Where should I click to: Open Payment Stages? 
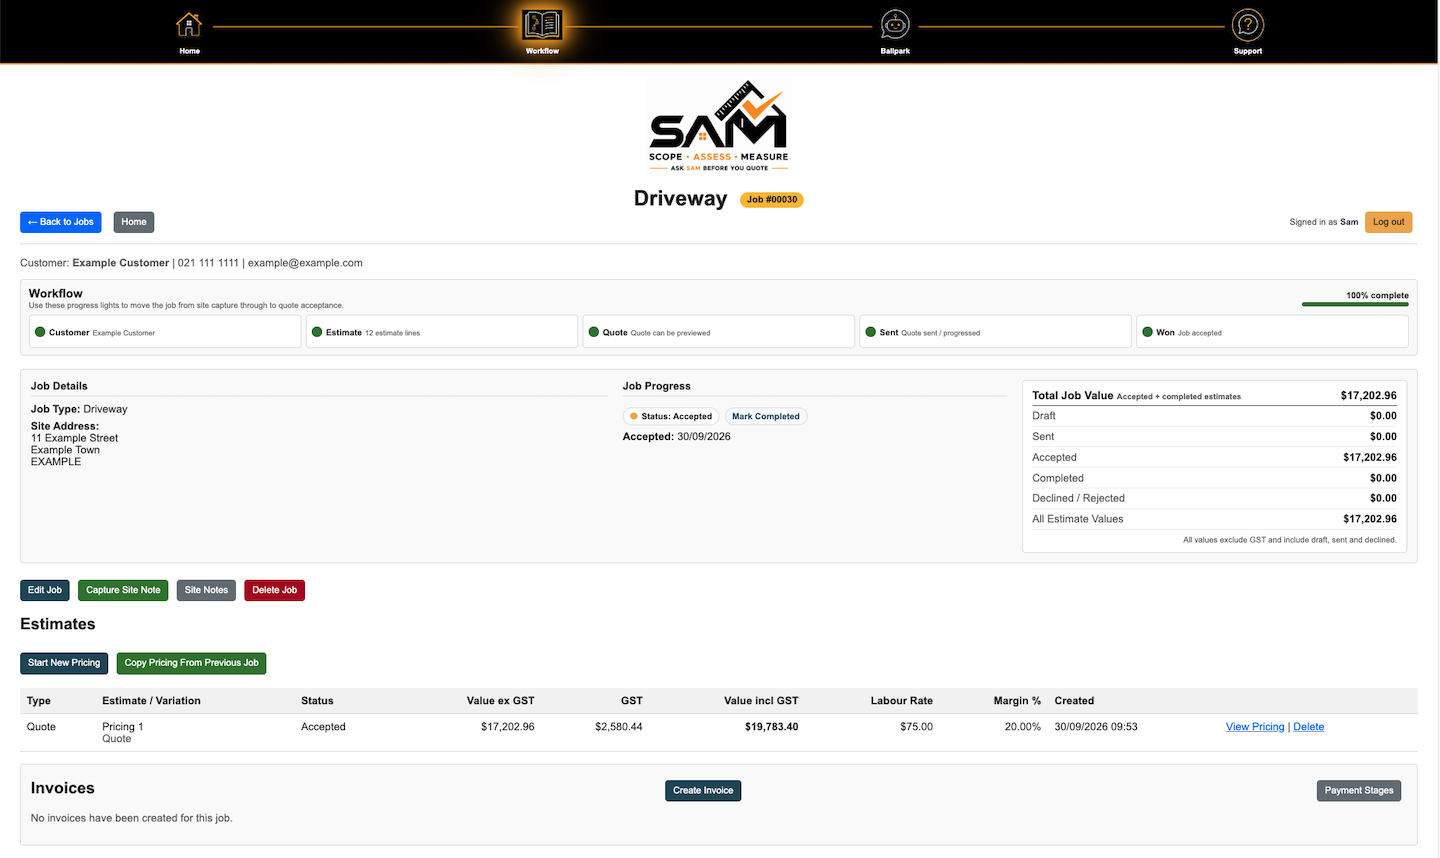tap(1359, 790)
